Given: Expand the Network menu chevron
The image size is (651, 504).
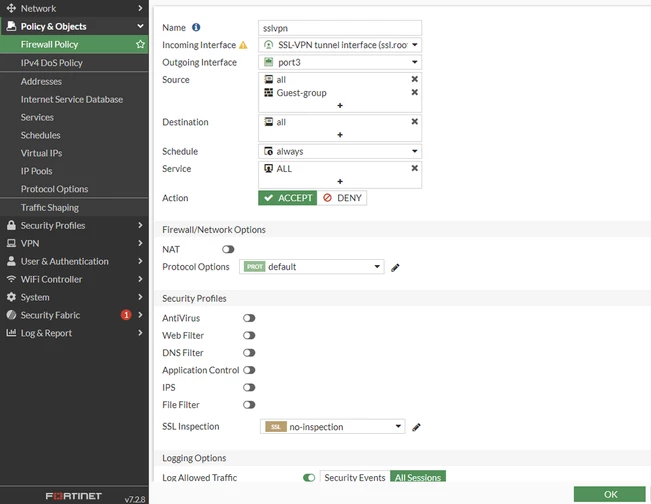Looking at the screenshot, I should click(140, 8).
